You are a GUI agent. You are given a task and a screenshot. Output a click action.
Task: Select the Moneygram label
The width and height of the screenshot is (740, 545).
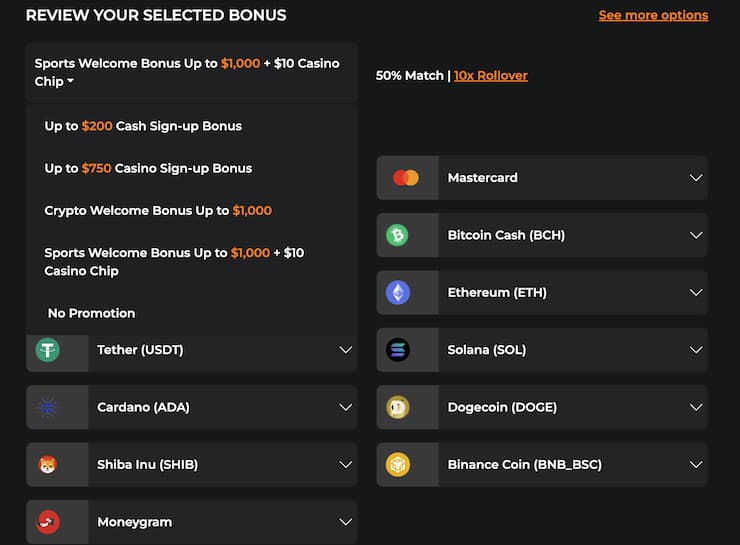click(x=135, y=522)
